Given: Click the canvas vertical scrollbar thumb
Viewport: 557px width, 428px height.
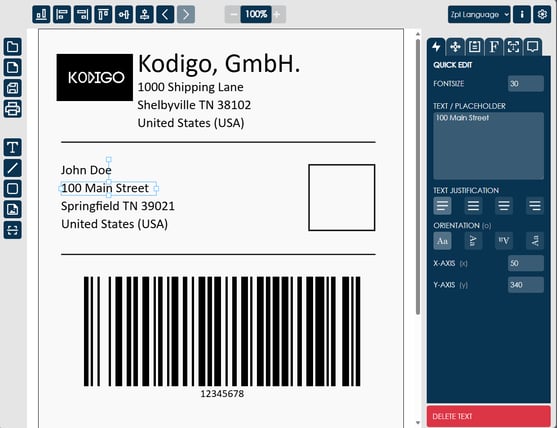Looking at the screenshot, I should 418,177.
